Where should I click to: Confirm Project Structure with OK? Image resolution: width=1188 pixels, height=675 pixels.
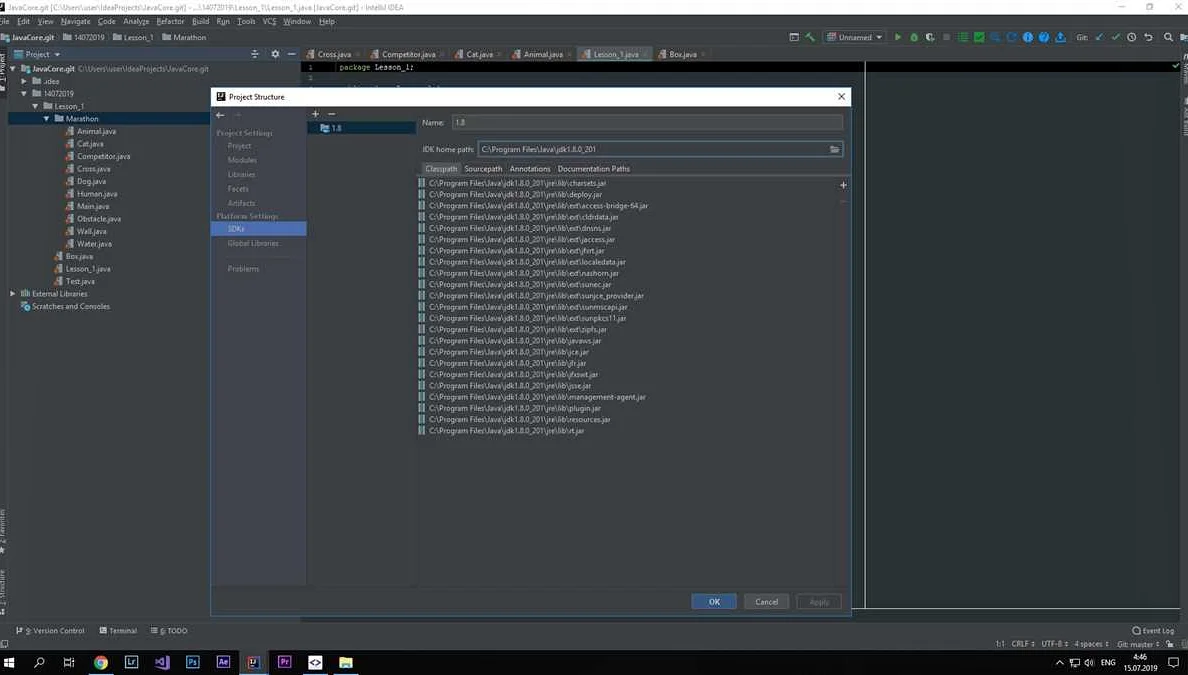714,602
